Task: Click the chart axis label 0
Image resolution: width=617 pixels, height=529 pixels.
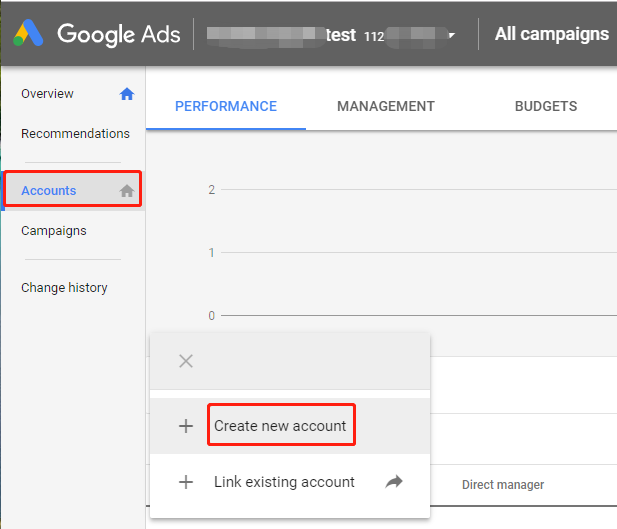Action: pyautogui.click(x=212, y=316)
